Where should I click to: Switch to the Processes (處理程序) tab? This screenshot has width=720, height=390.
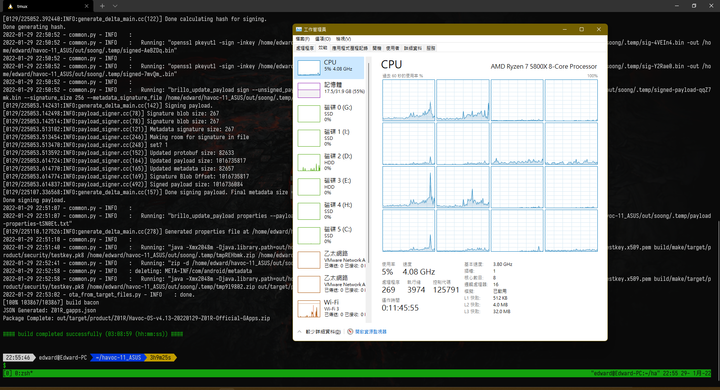[x=305, y=48]
